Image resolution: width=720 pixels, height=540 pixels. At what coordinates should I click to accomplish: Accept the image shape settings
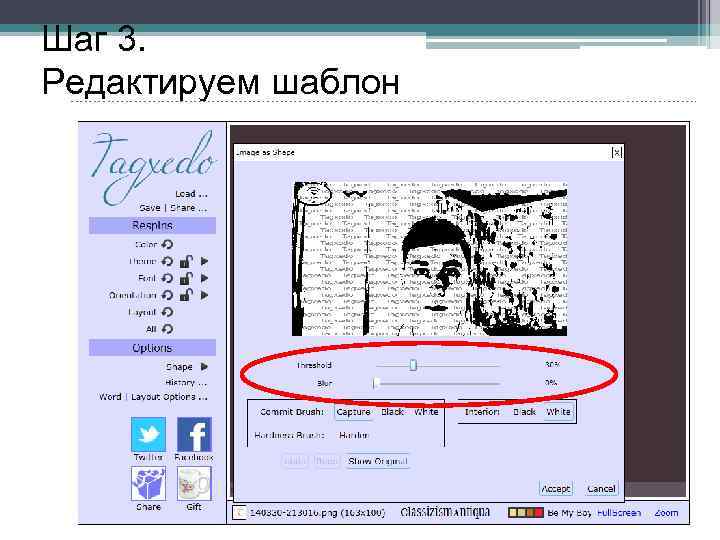556,489
